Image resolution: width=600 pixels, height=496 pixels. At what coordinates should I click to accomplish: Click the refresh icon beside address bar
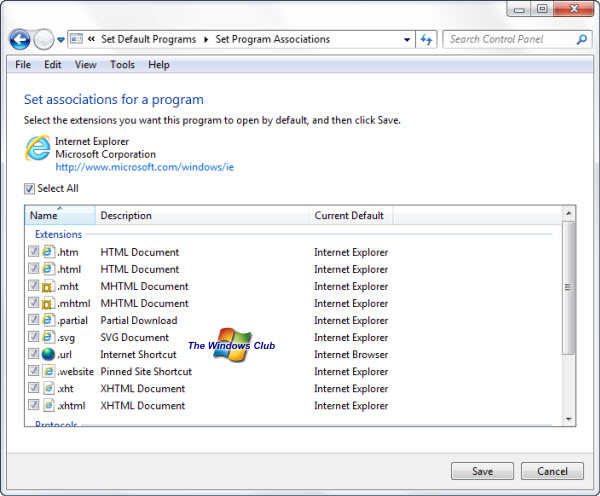pos(427,40)
